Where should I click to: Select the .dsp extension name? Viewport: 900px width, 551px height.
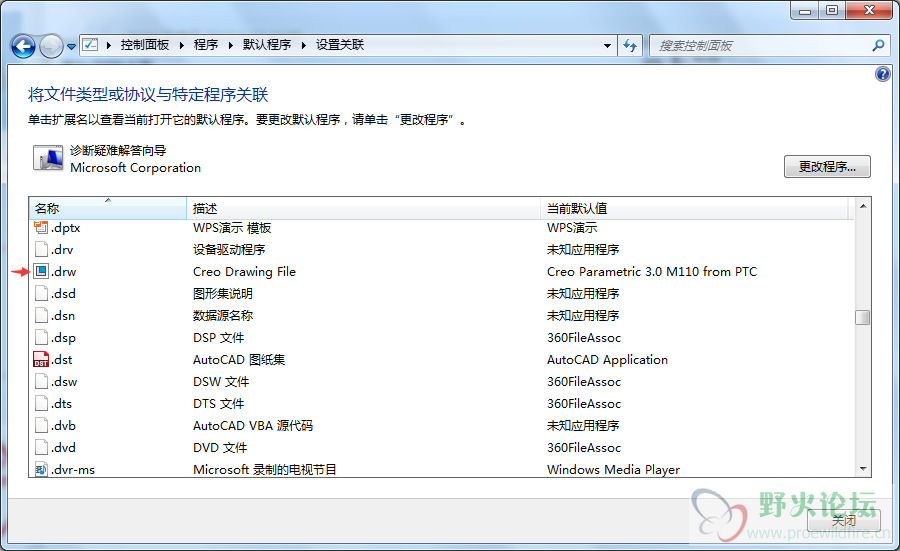tap(63, 337)
